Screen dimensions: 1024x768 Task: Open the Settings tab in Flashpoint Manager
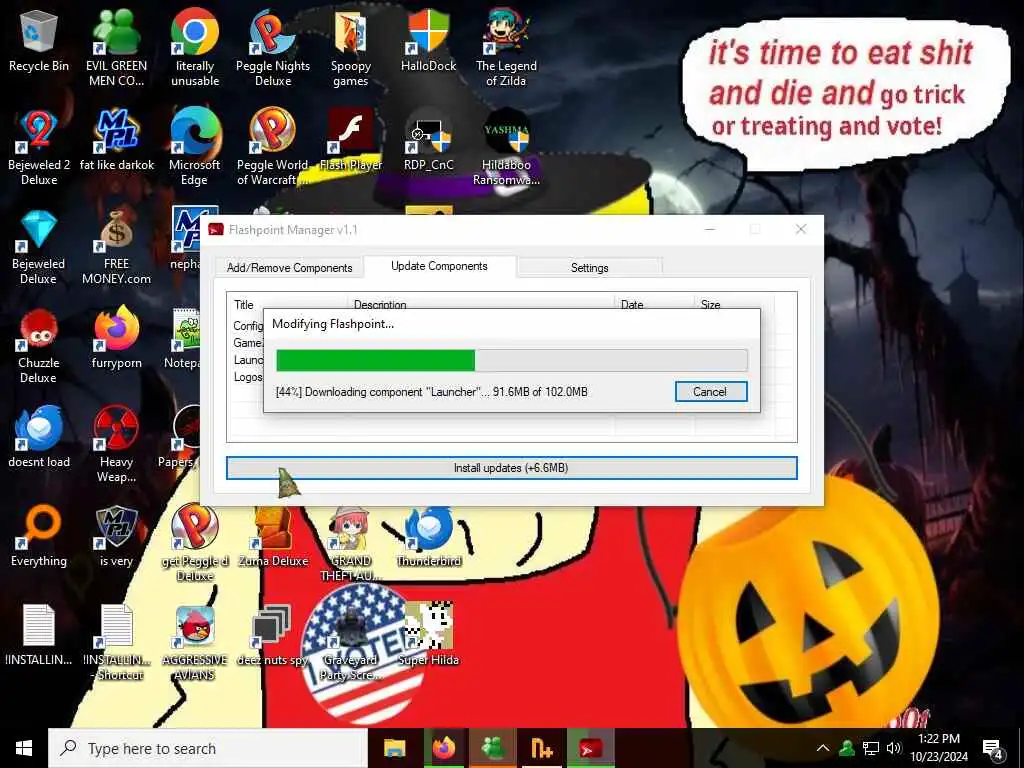click(590, 268)
